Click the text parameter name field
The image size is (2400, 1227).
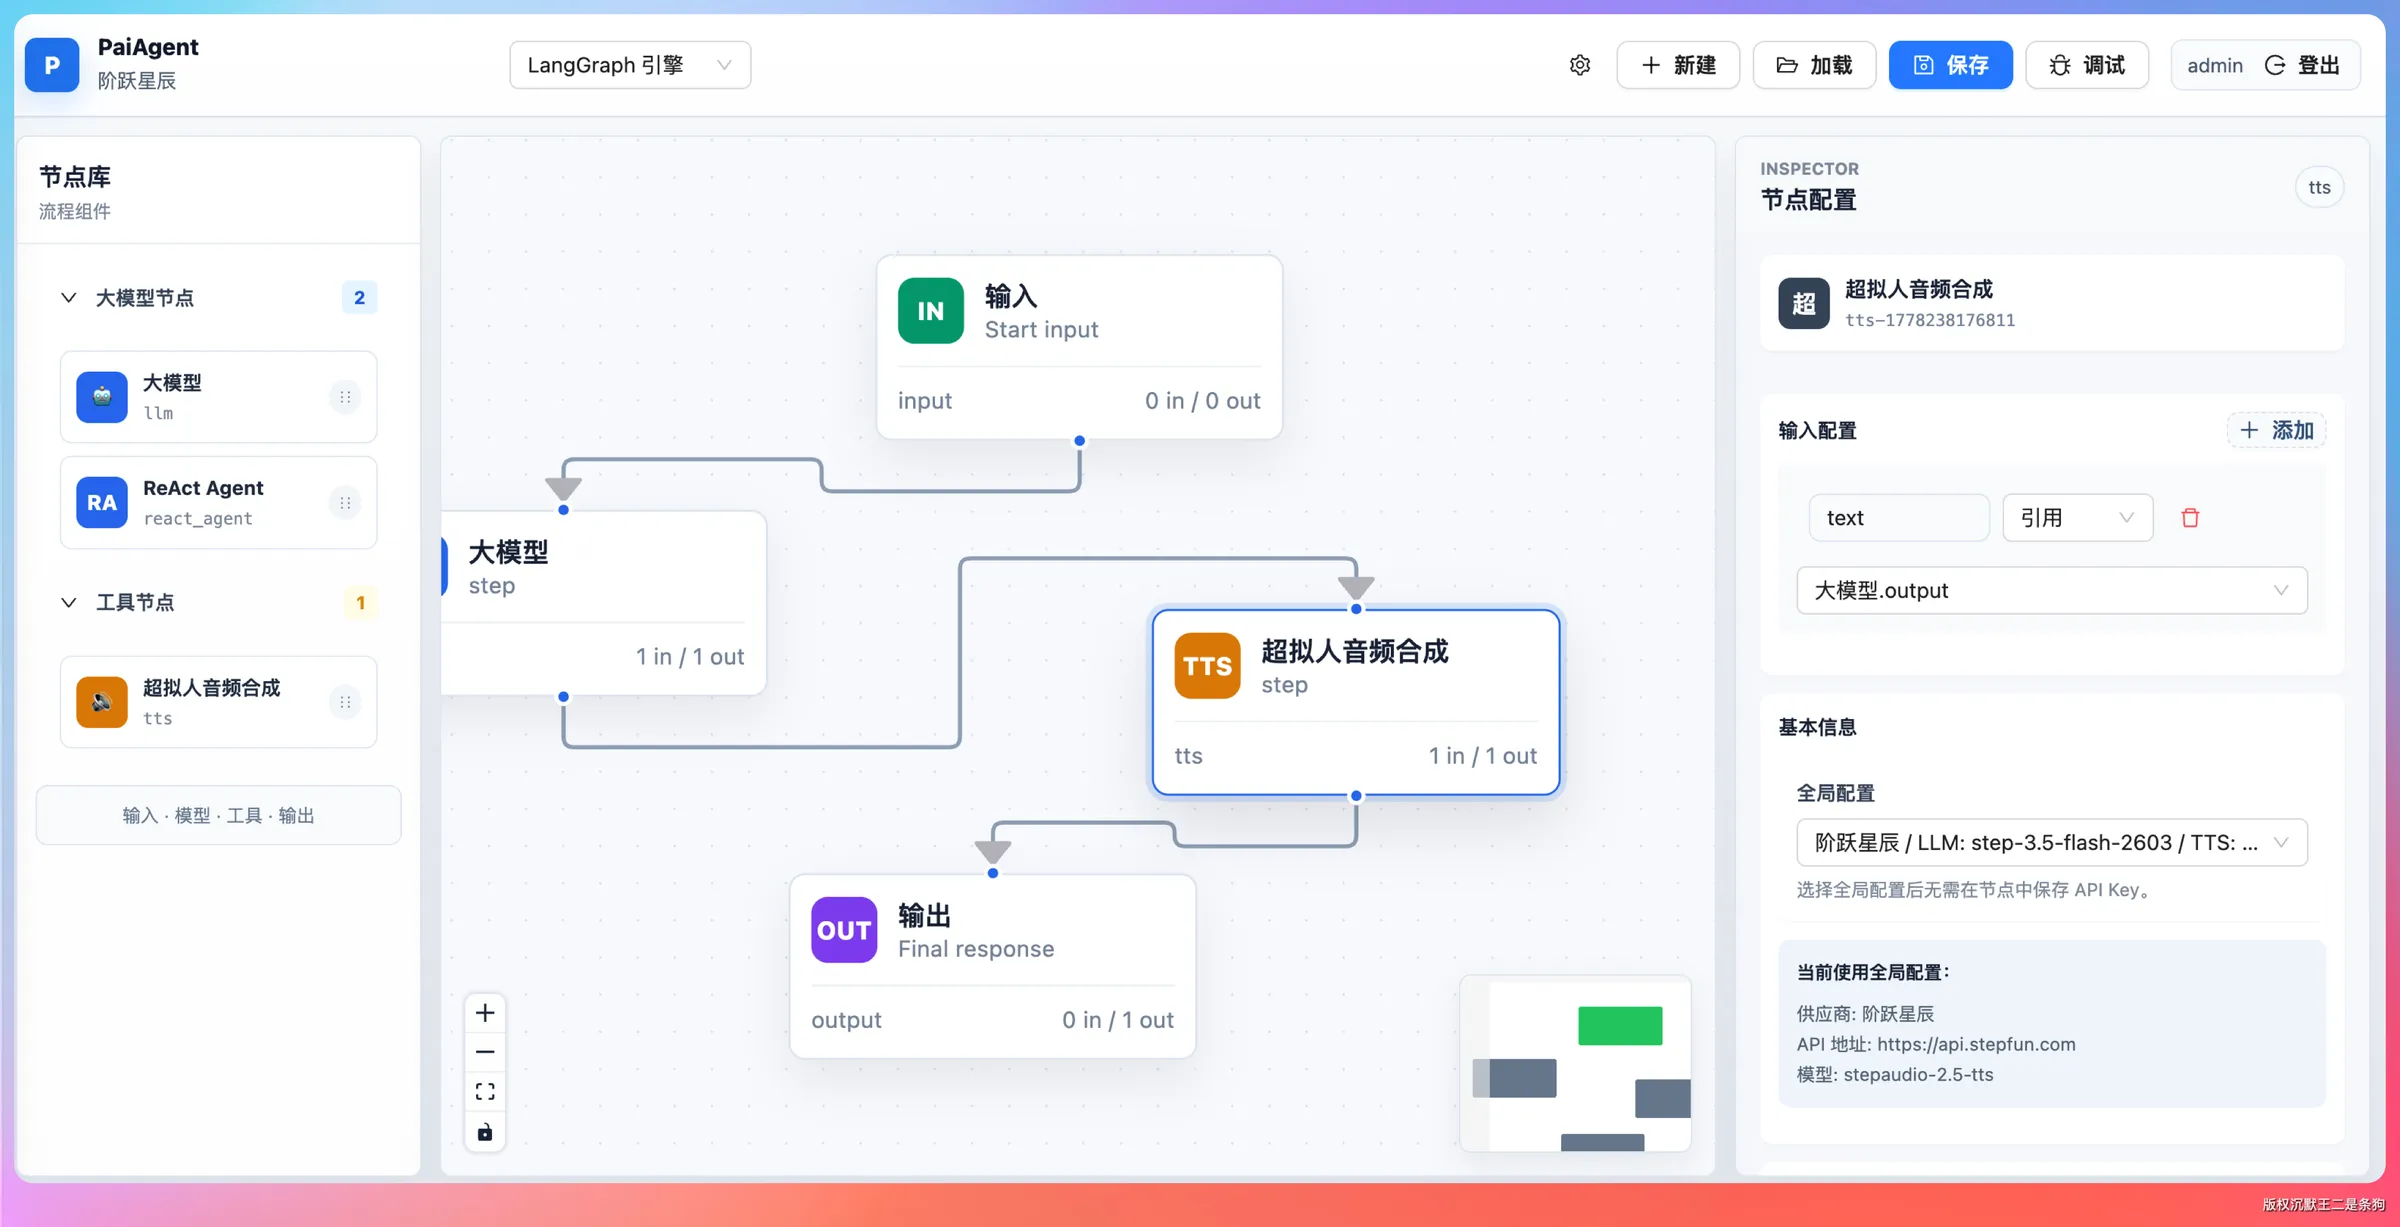click(x=1899, y=518)
